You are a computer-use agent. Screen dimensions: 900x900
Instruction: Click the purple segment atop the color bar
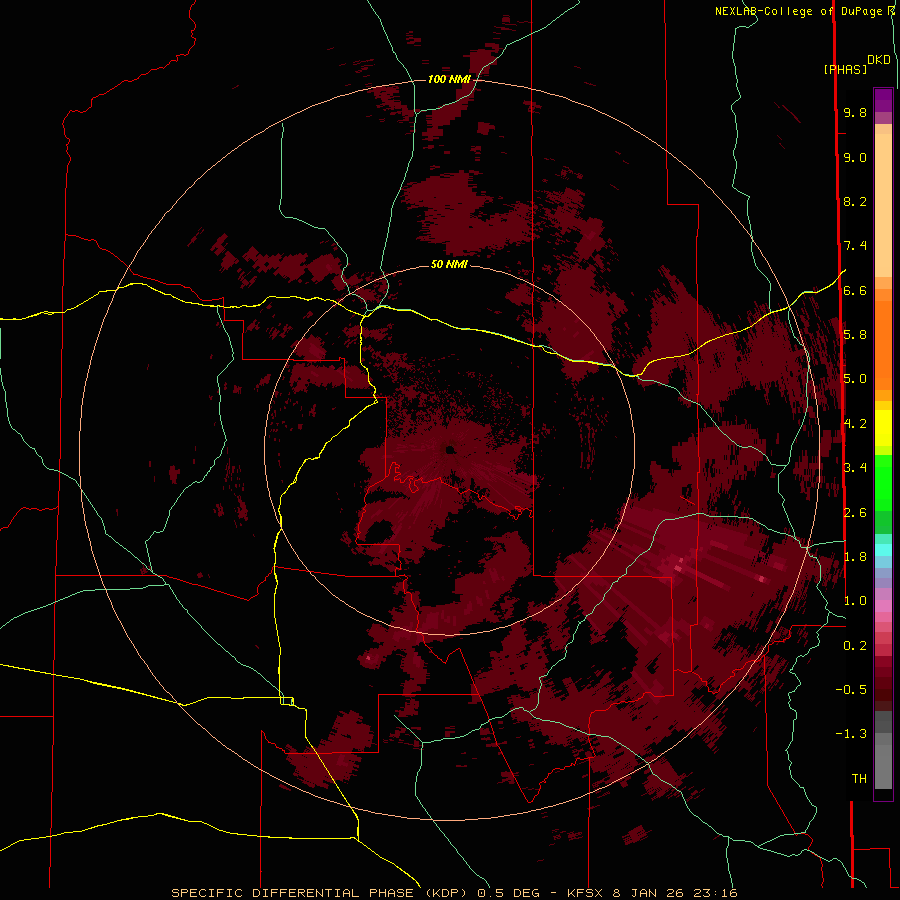point(883,100)
